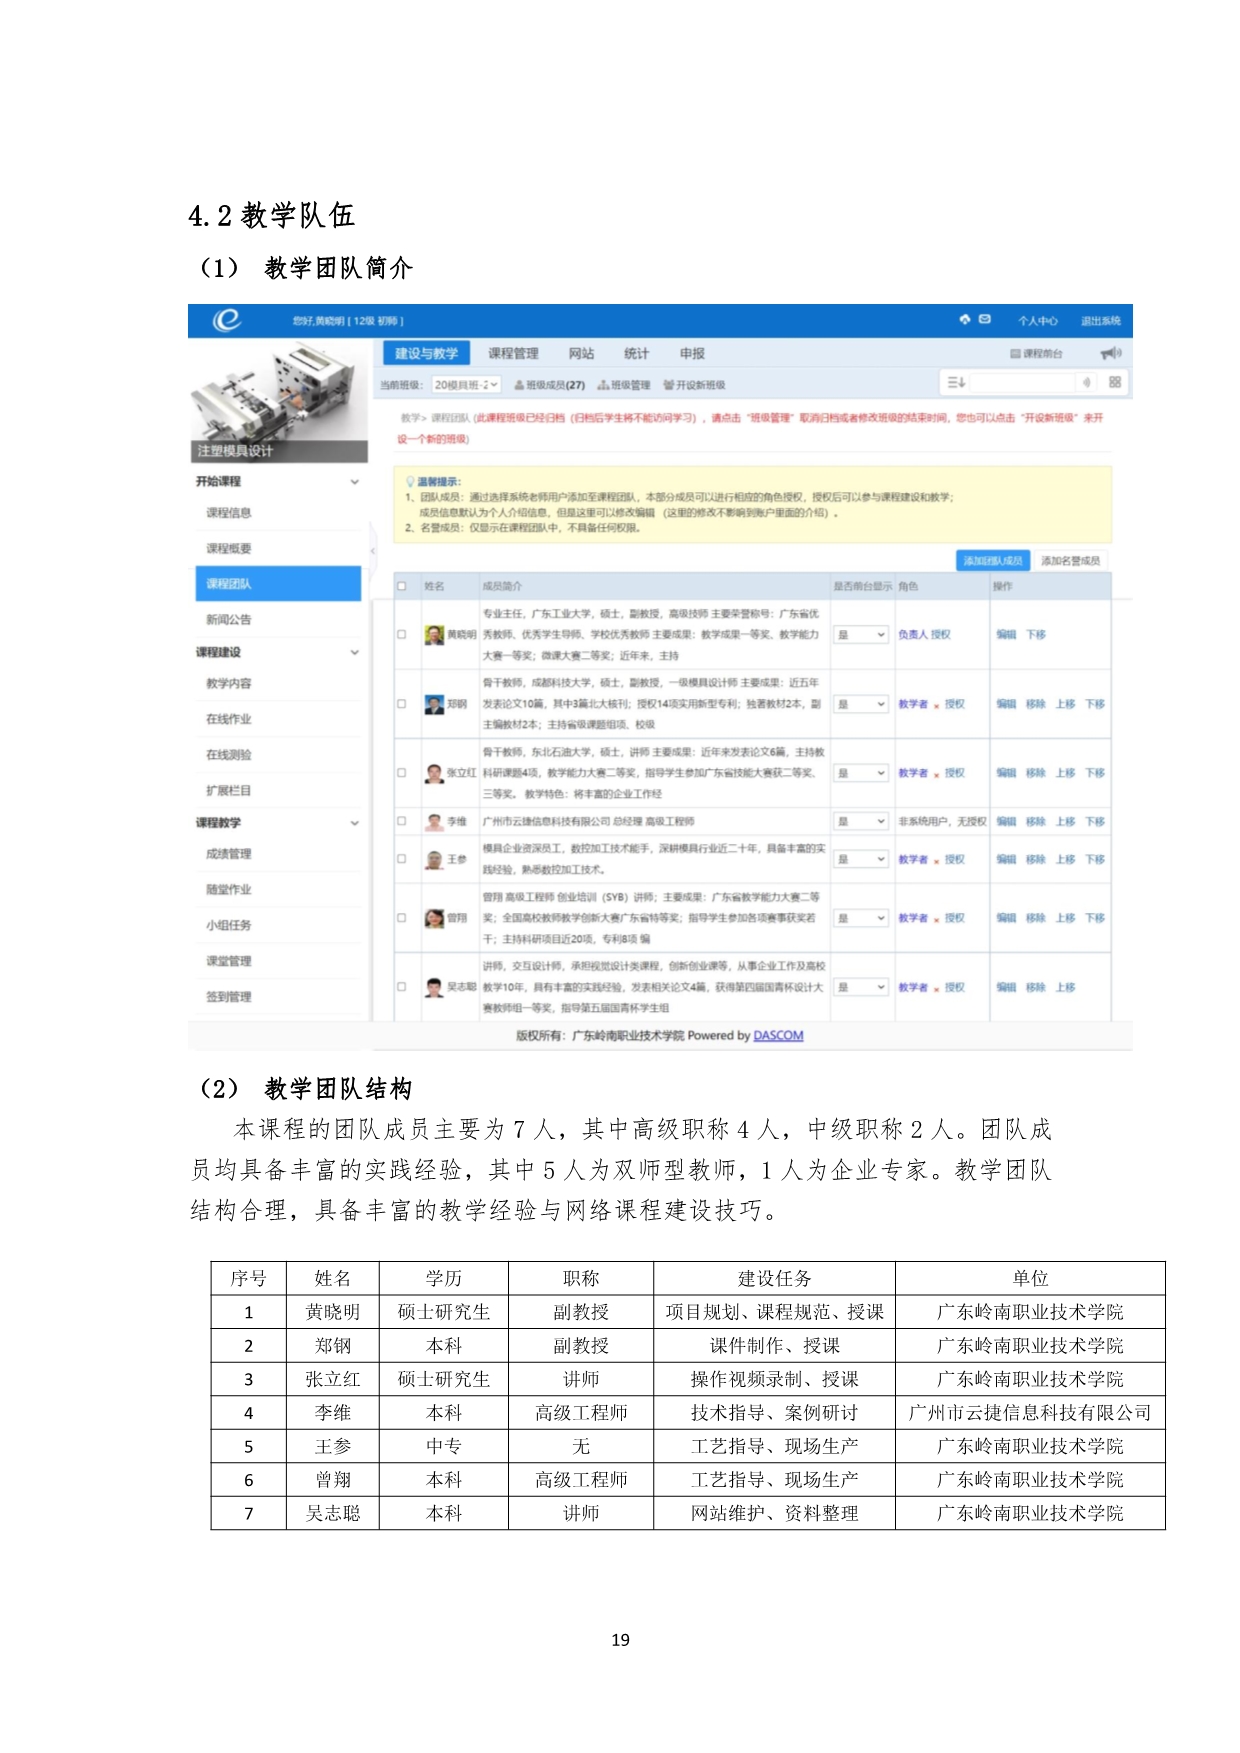The image size is (1240, 1753).
Task: Remove 教学者 role with red x in 王参 row
Action: click(x=937, y=860)
